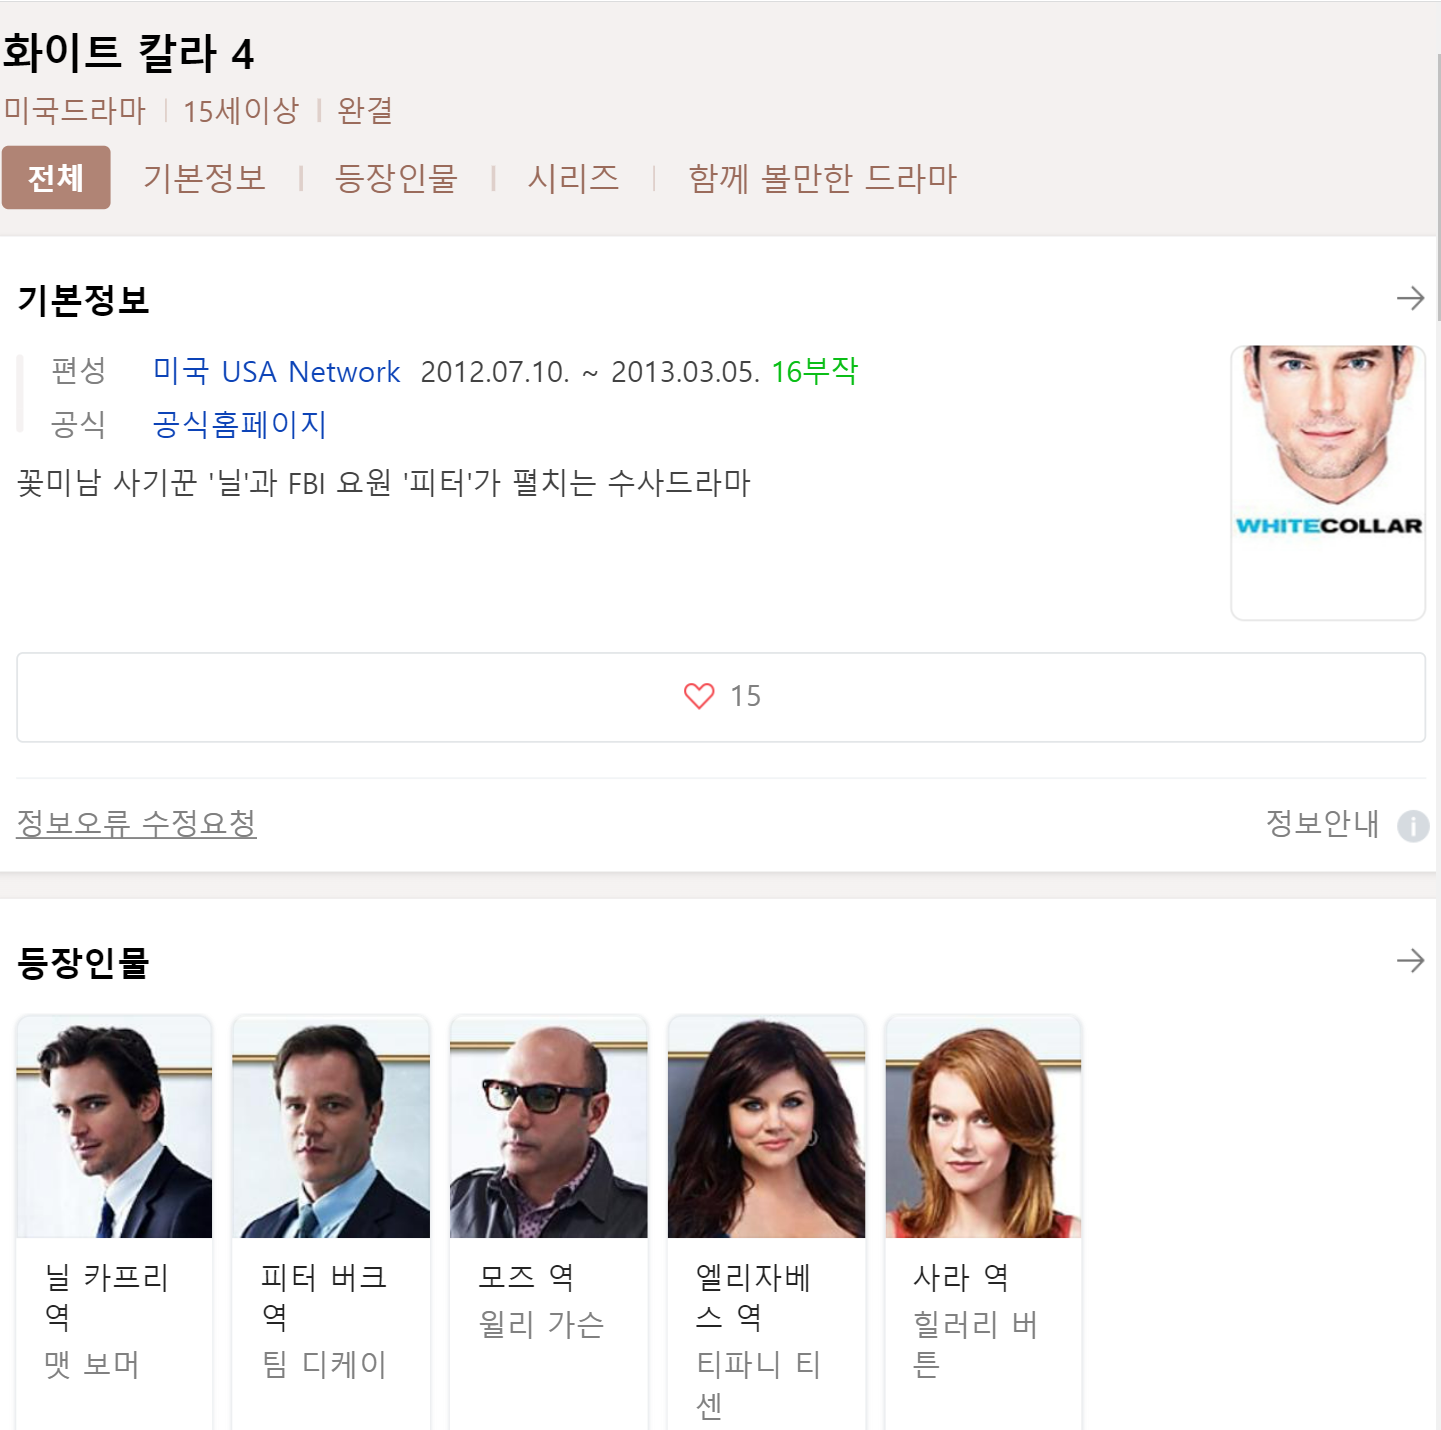Switch to 등장인물 tab
The width and height of the screenshot is (1441, 1430).
(x=397, y=178)
